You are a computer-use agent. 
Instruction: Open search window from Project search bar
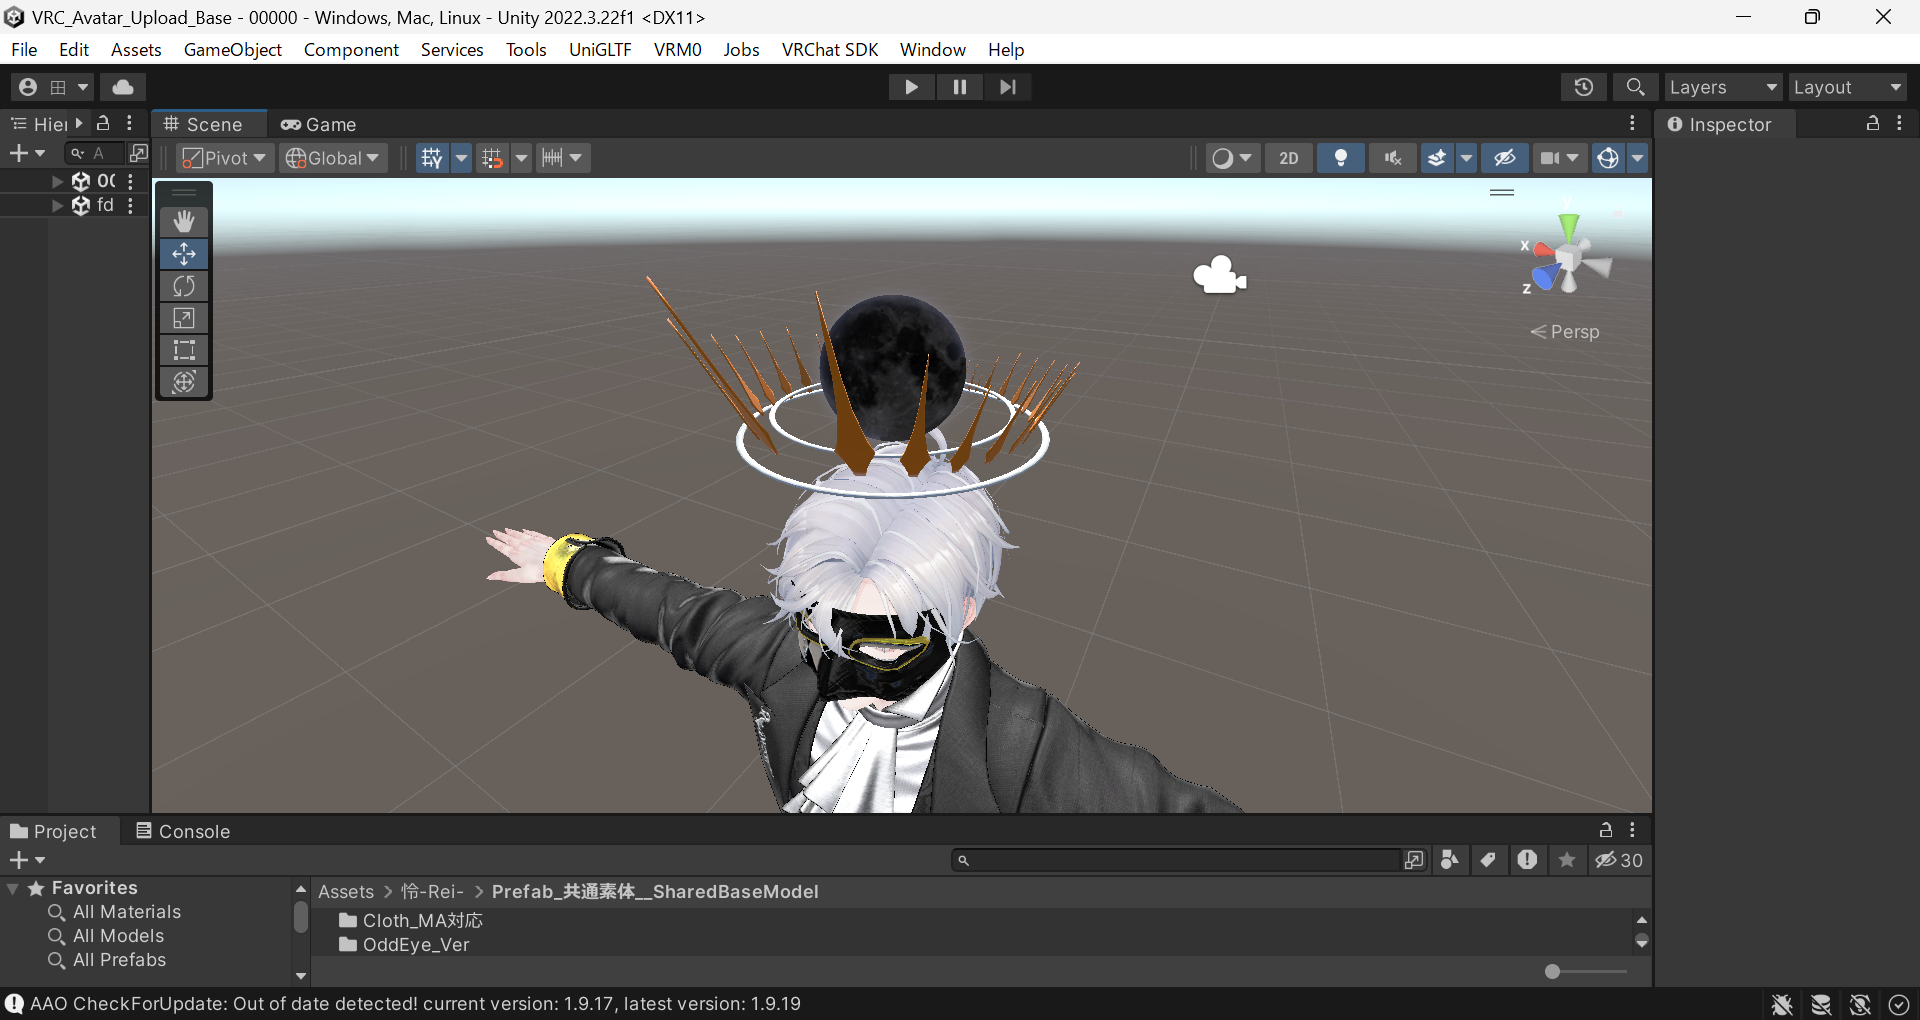1414,860
